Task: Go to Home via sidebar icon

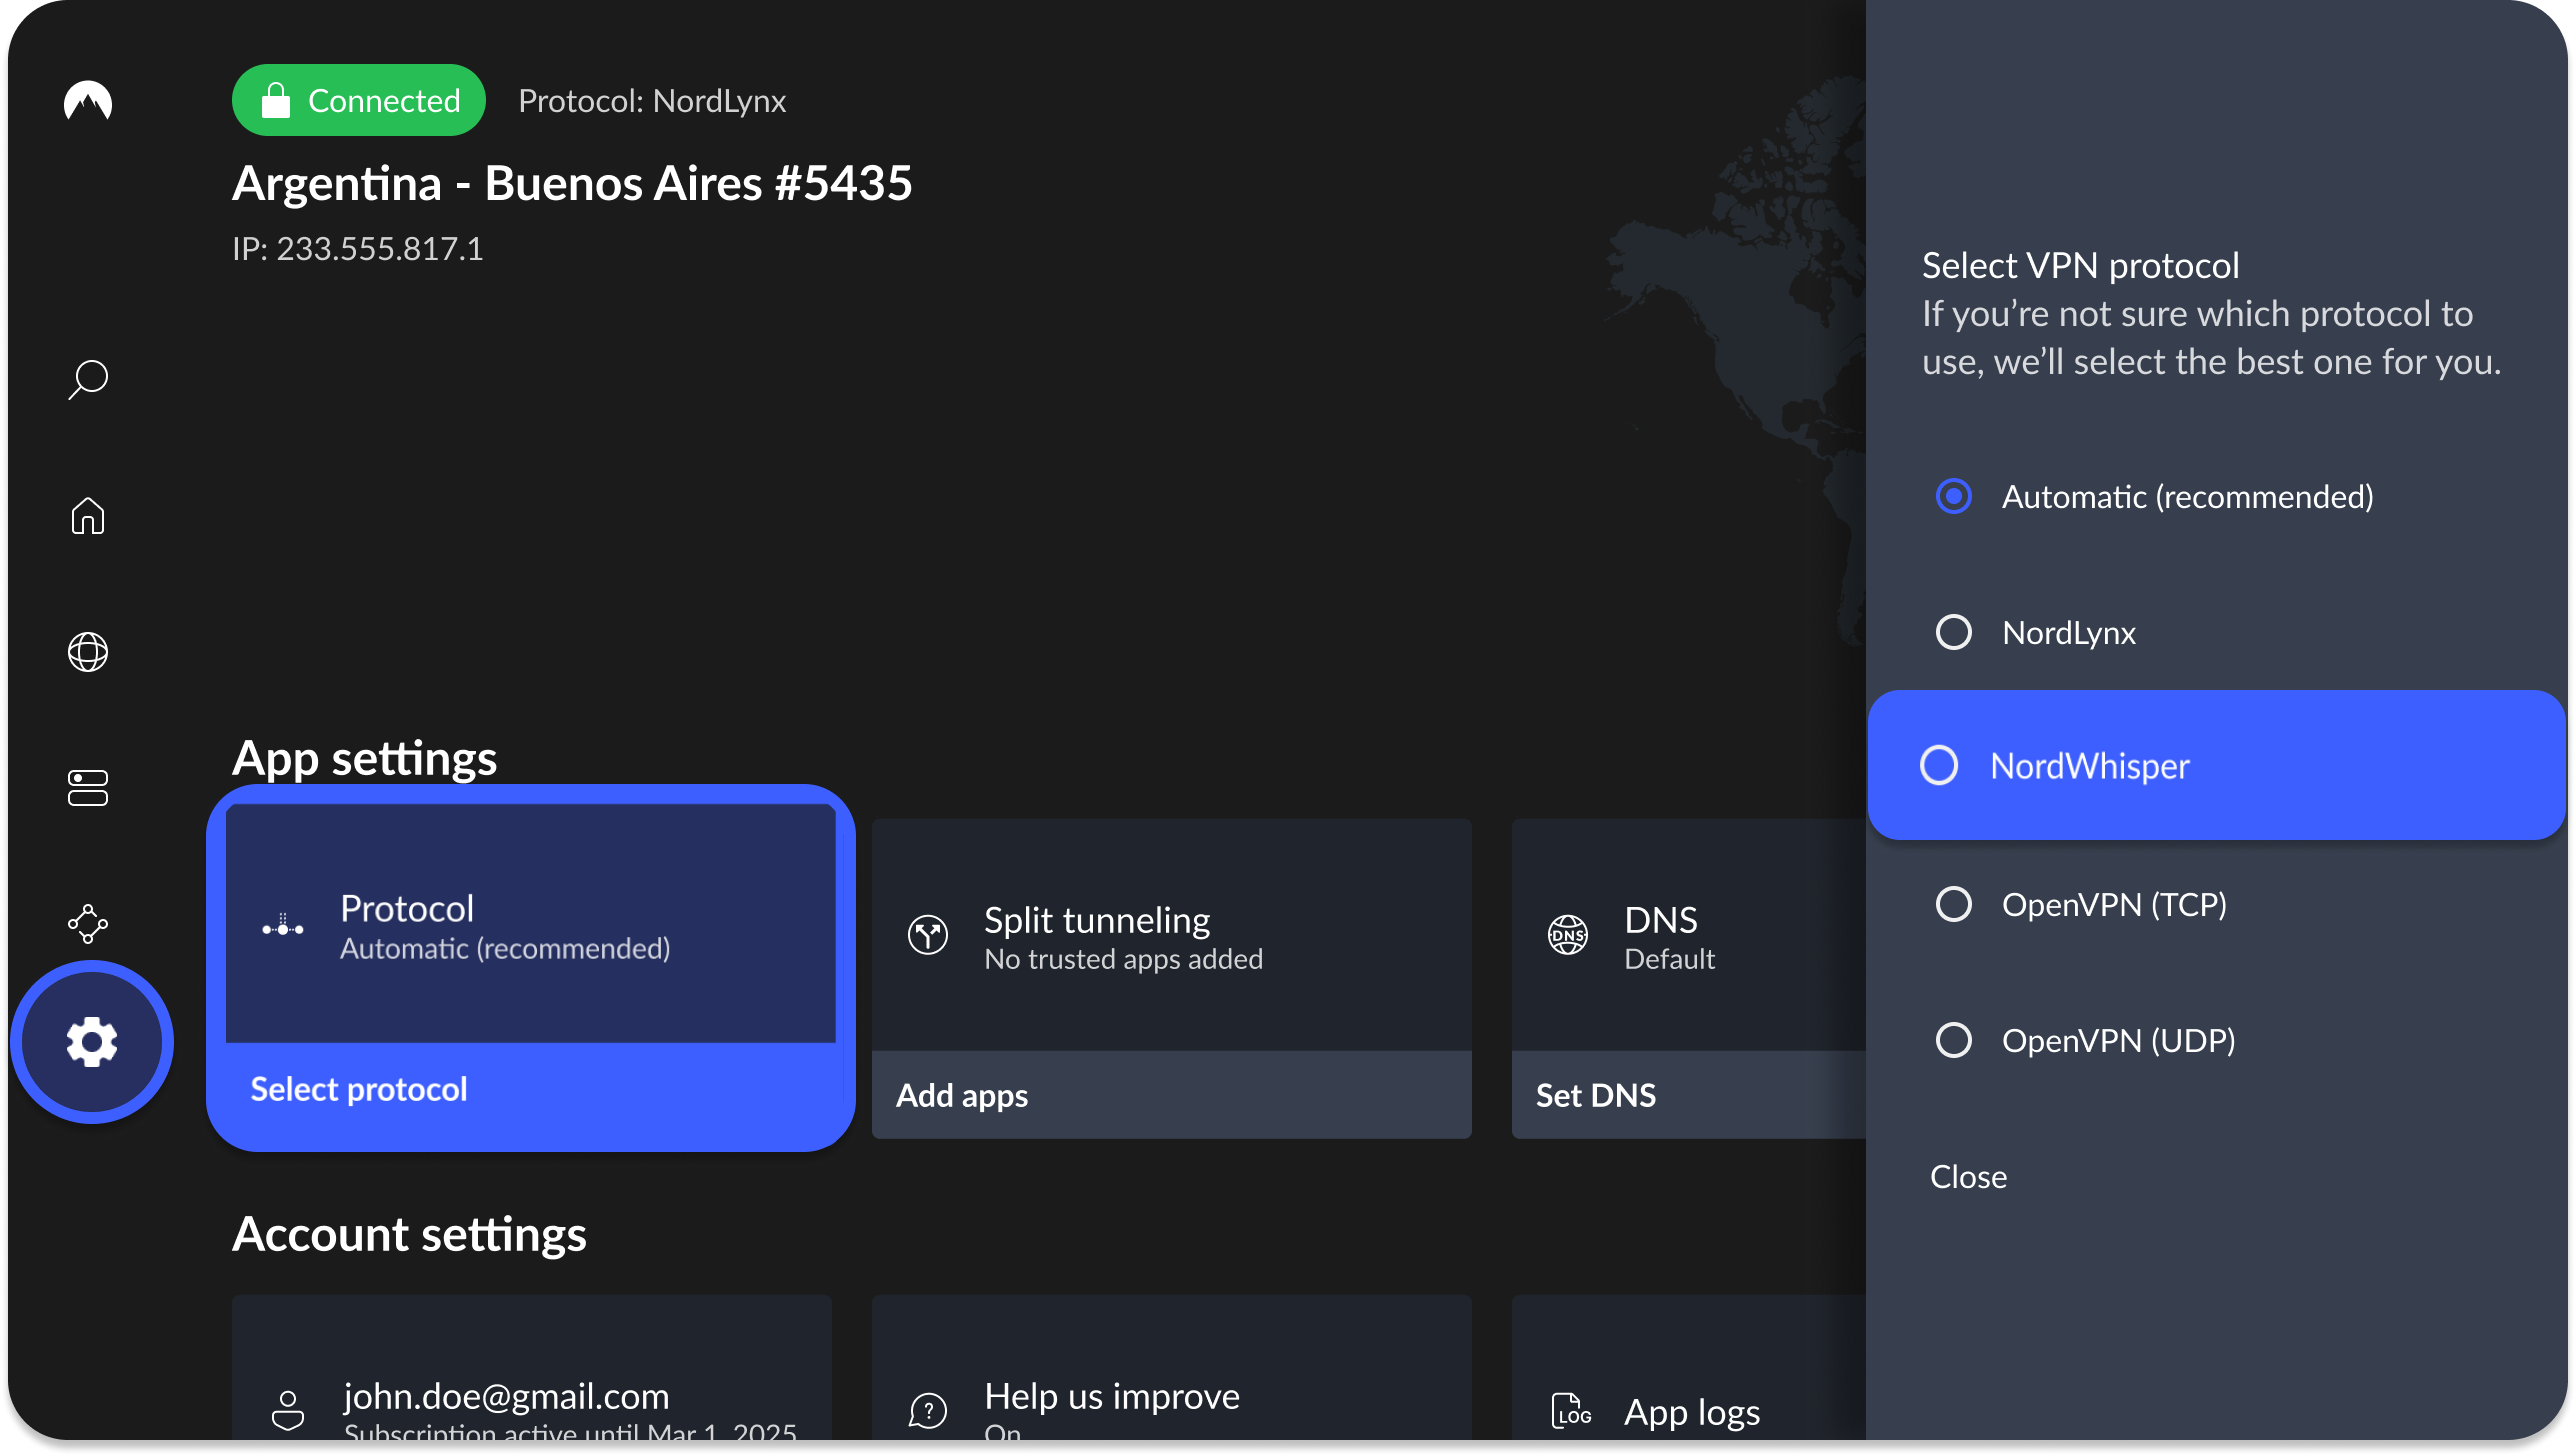Action: (x=88, y=516)
